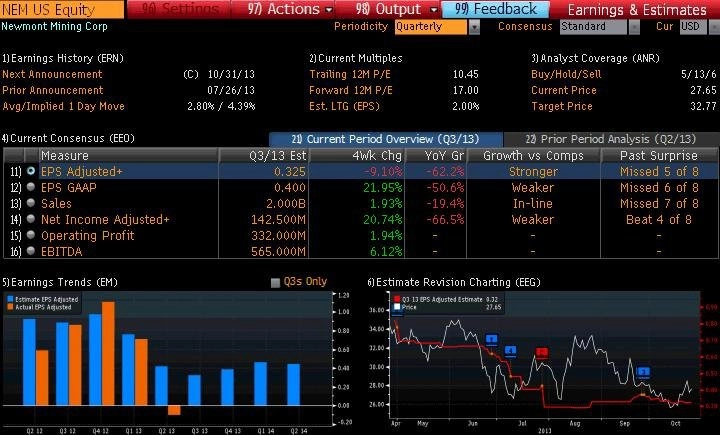Click the Target Price value 32.77
Screen dimensions: 720x435
point(703,106)
